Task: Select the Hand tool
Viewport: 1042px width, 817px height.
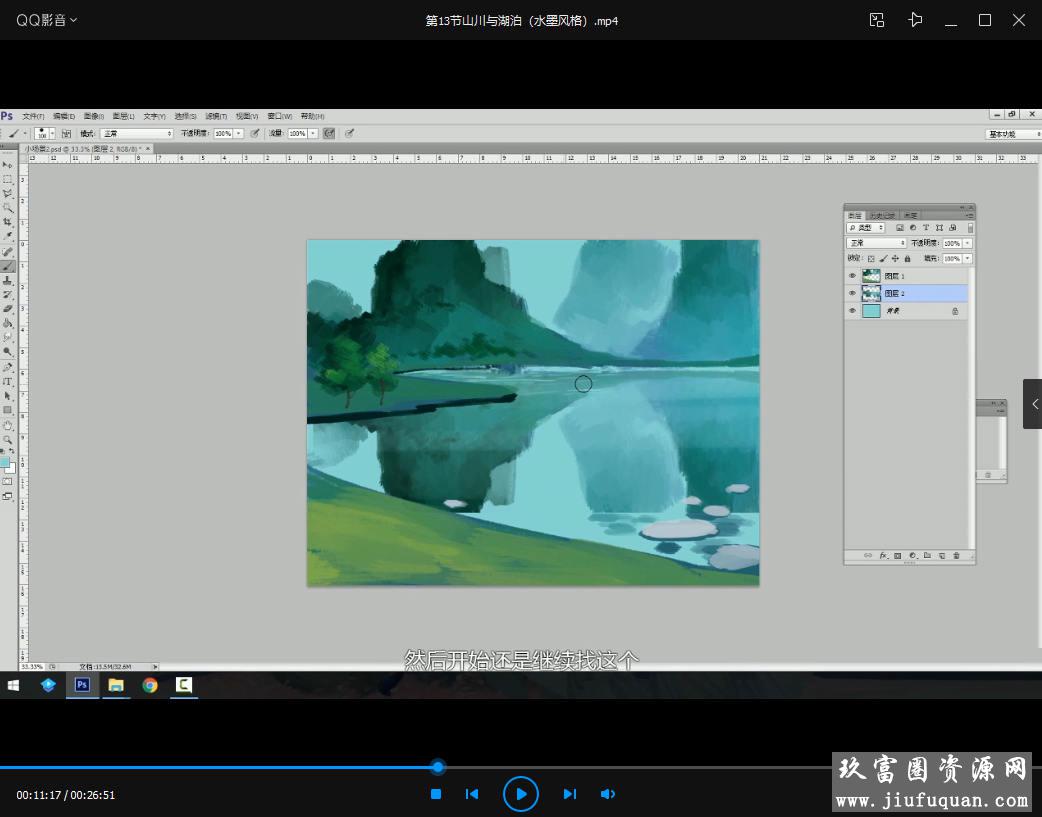Action: pyautogui.click(x=7, y=425)
